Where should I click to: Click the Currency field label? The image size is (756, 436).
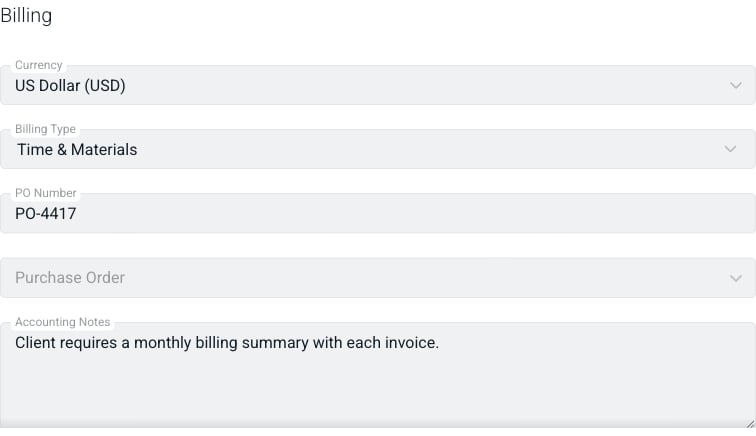coord(39,65)
